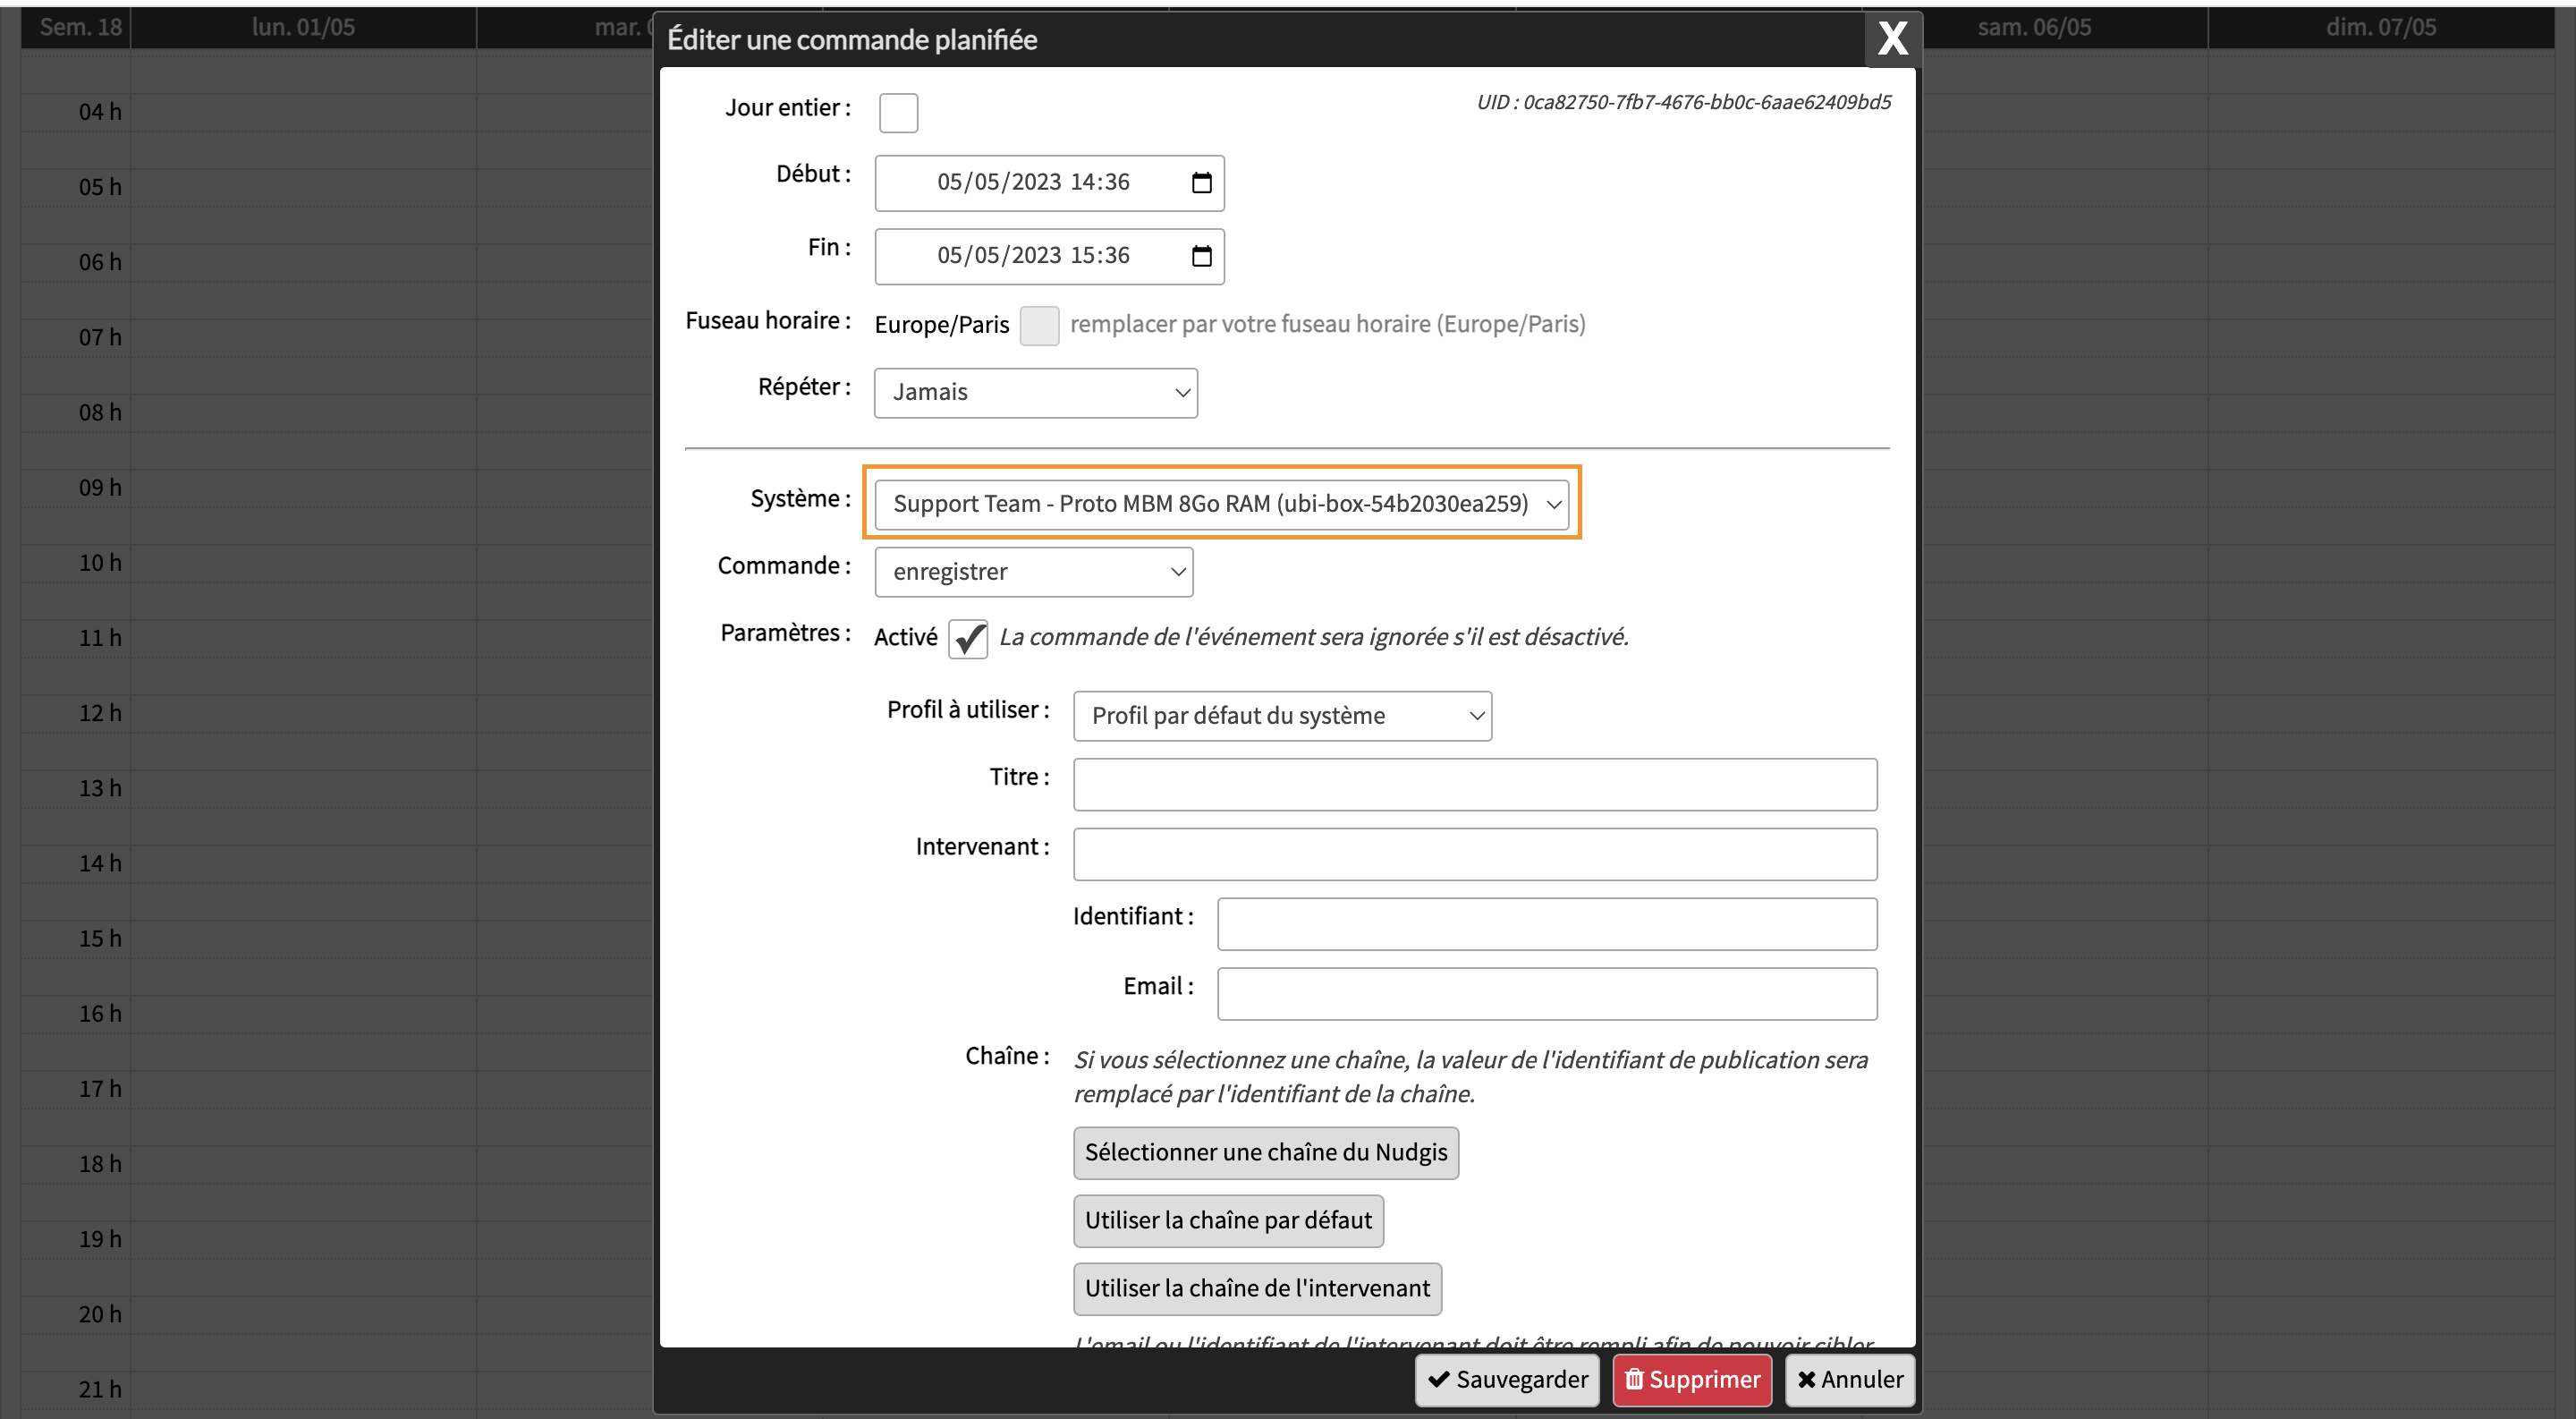
Task: Open the calendar picker for Début
Action: [1202, 183]
